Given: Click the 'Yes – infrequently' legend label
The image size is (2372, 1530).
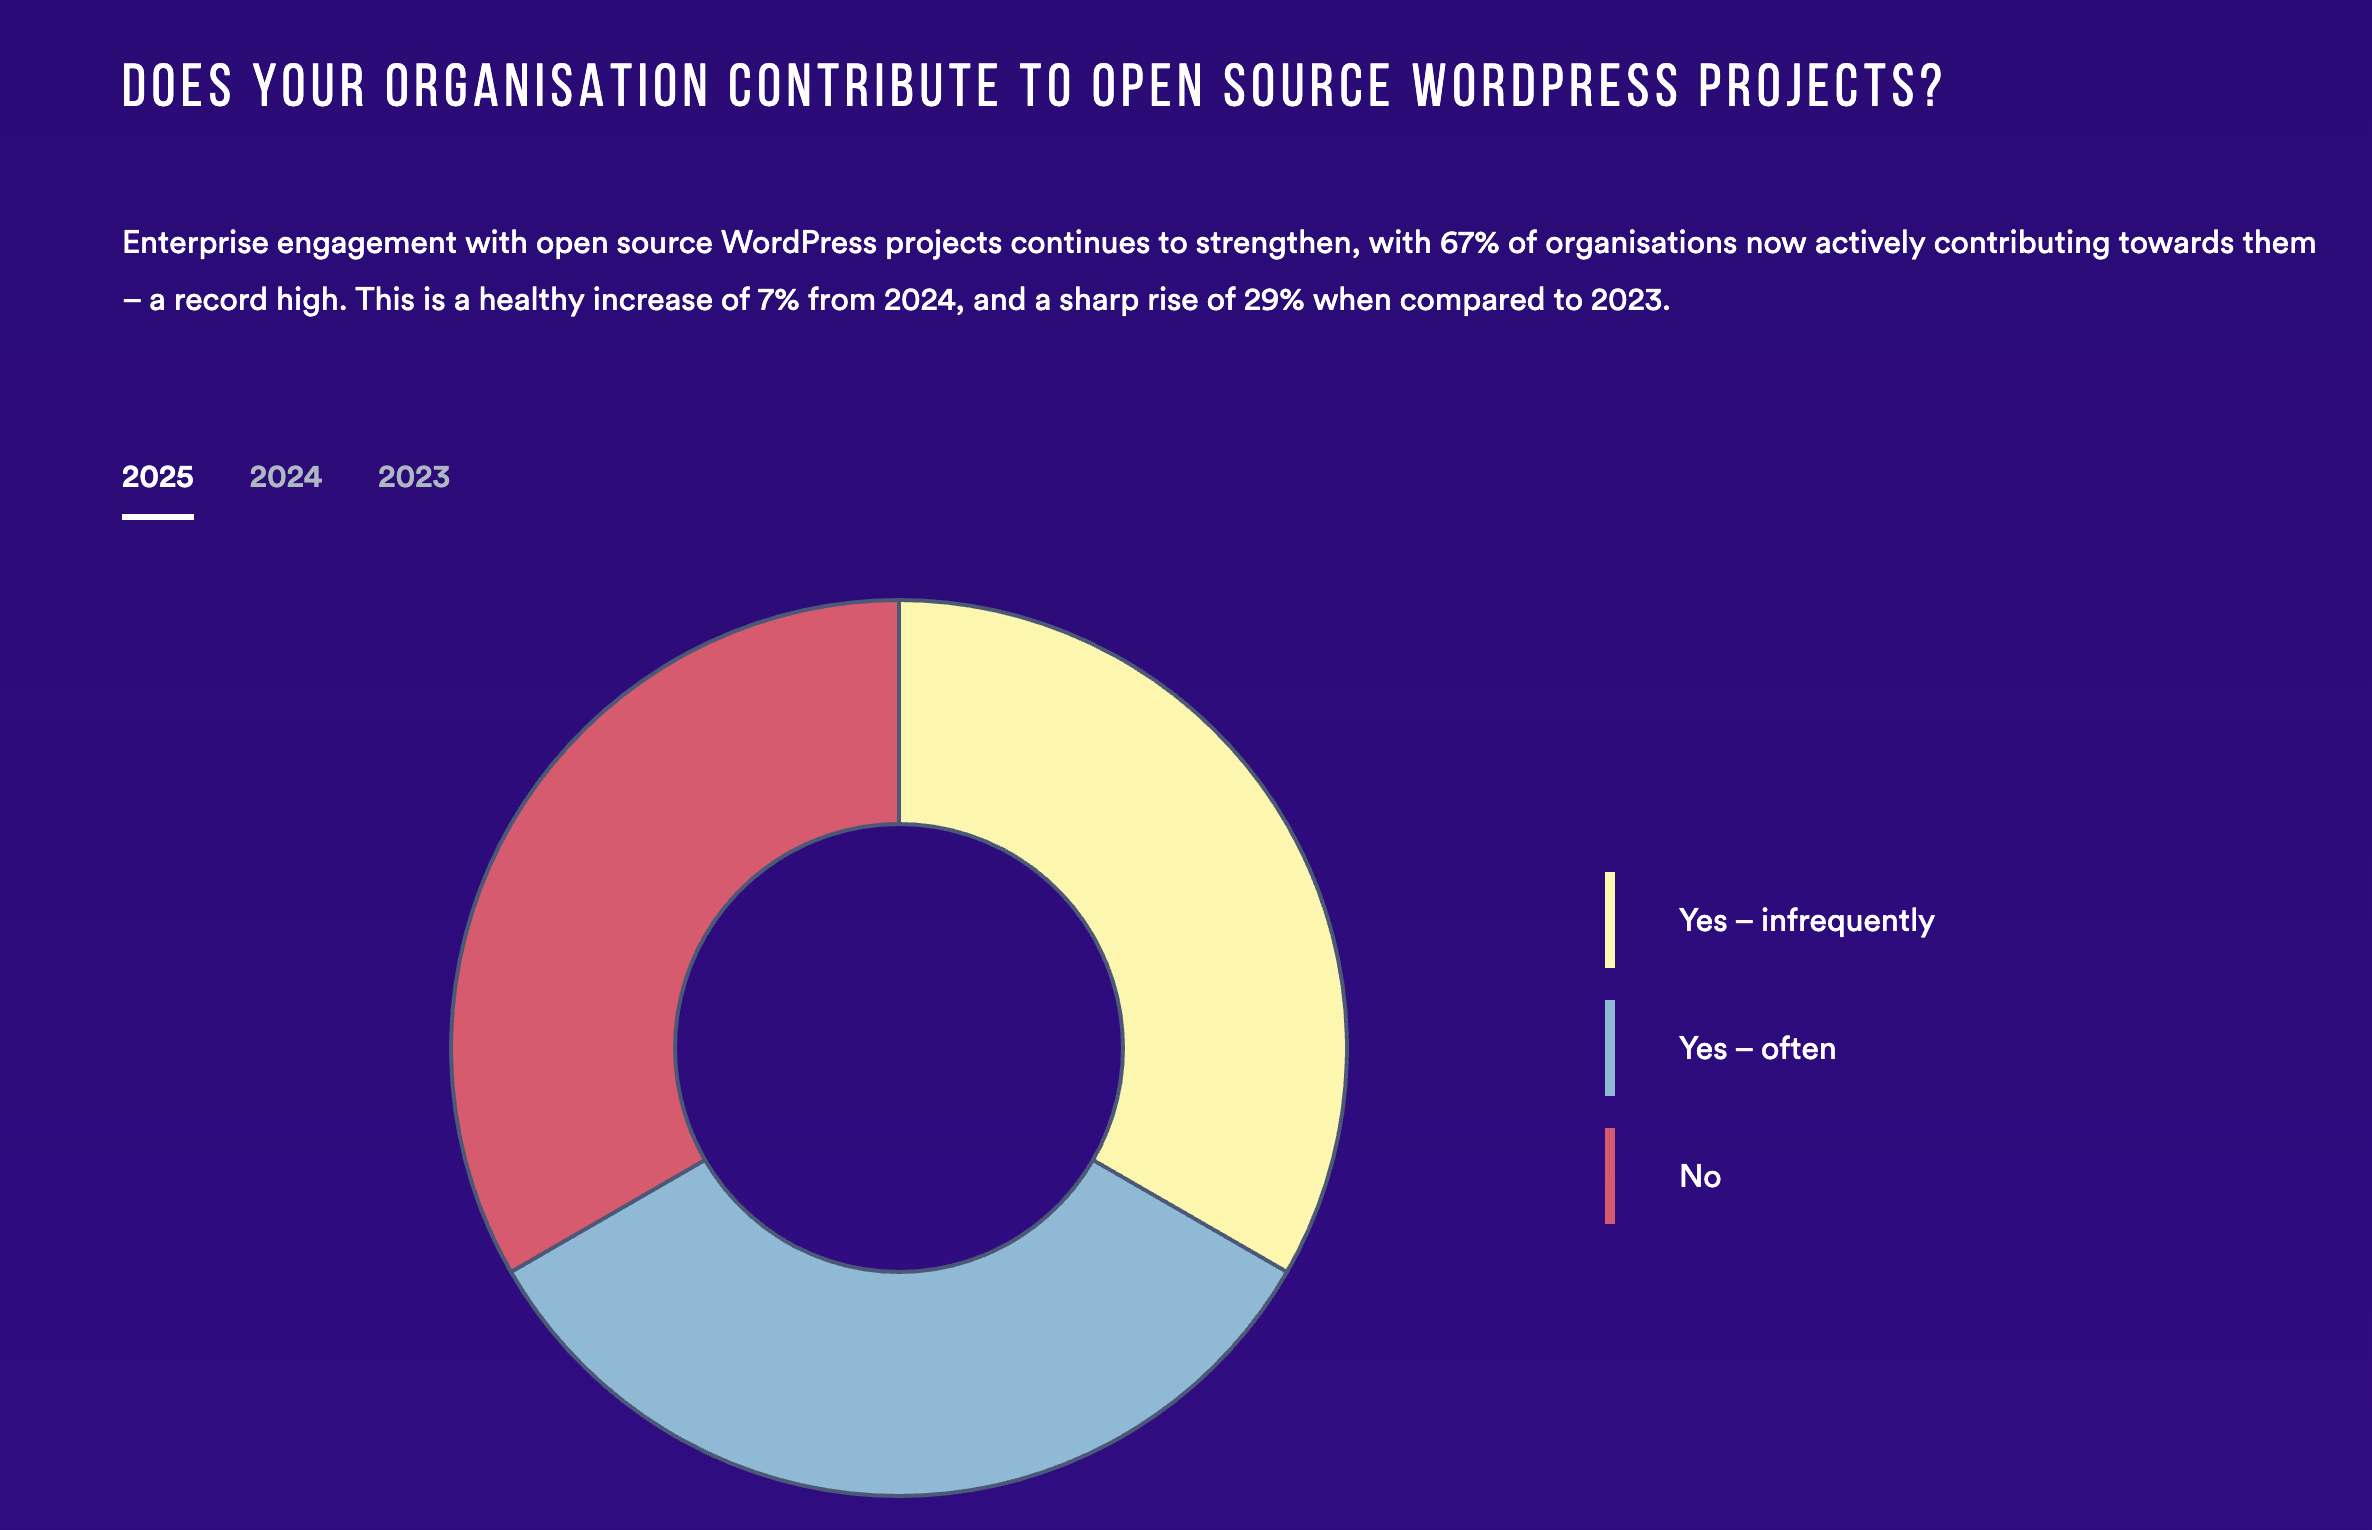Looking at the screenshot, I should [x=1807, y=920].
